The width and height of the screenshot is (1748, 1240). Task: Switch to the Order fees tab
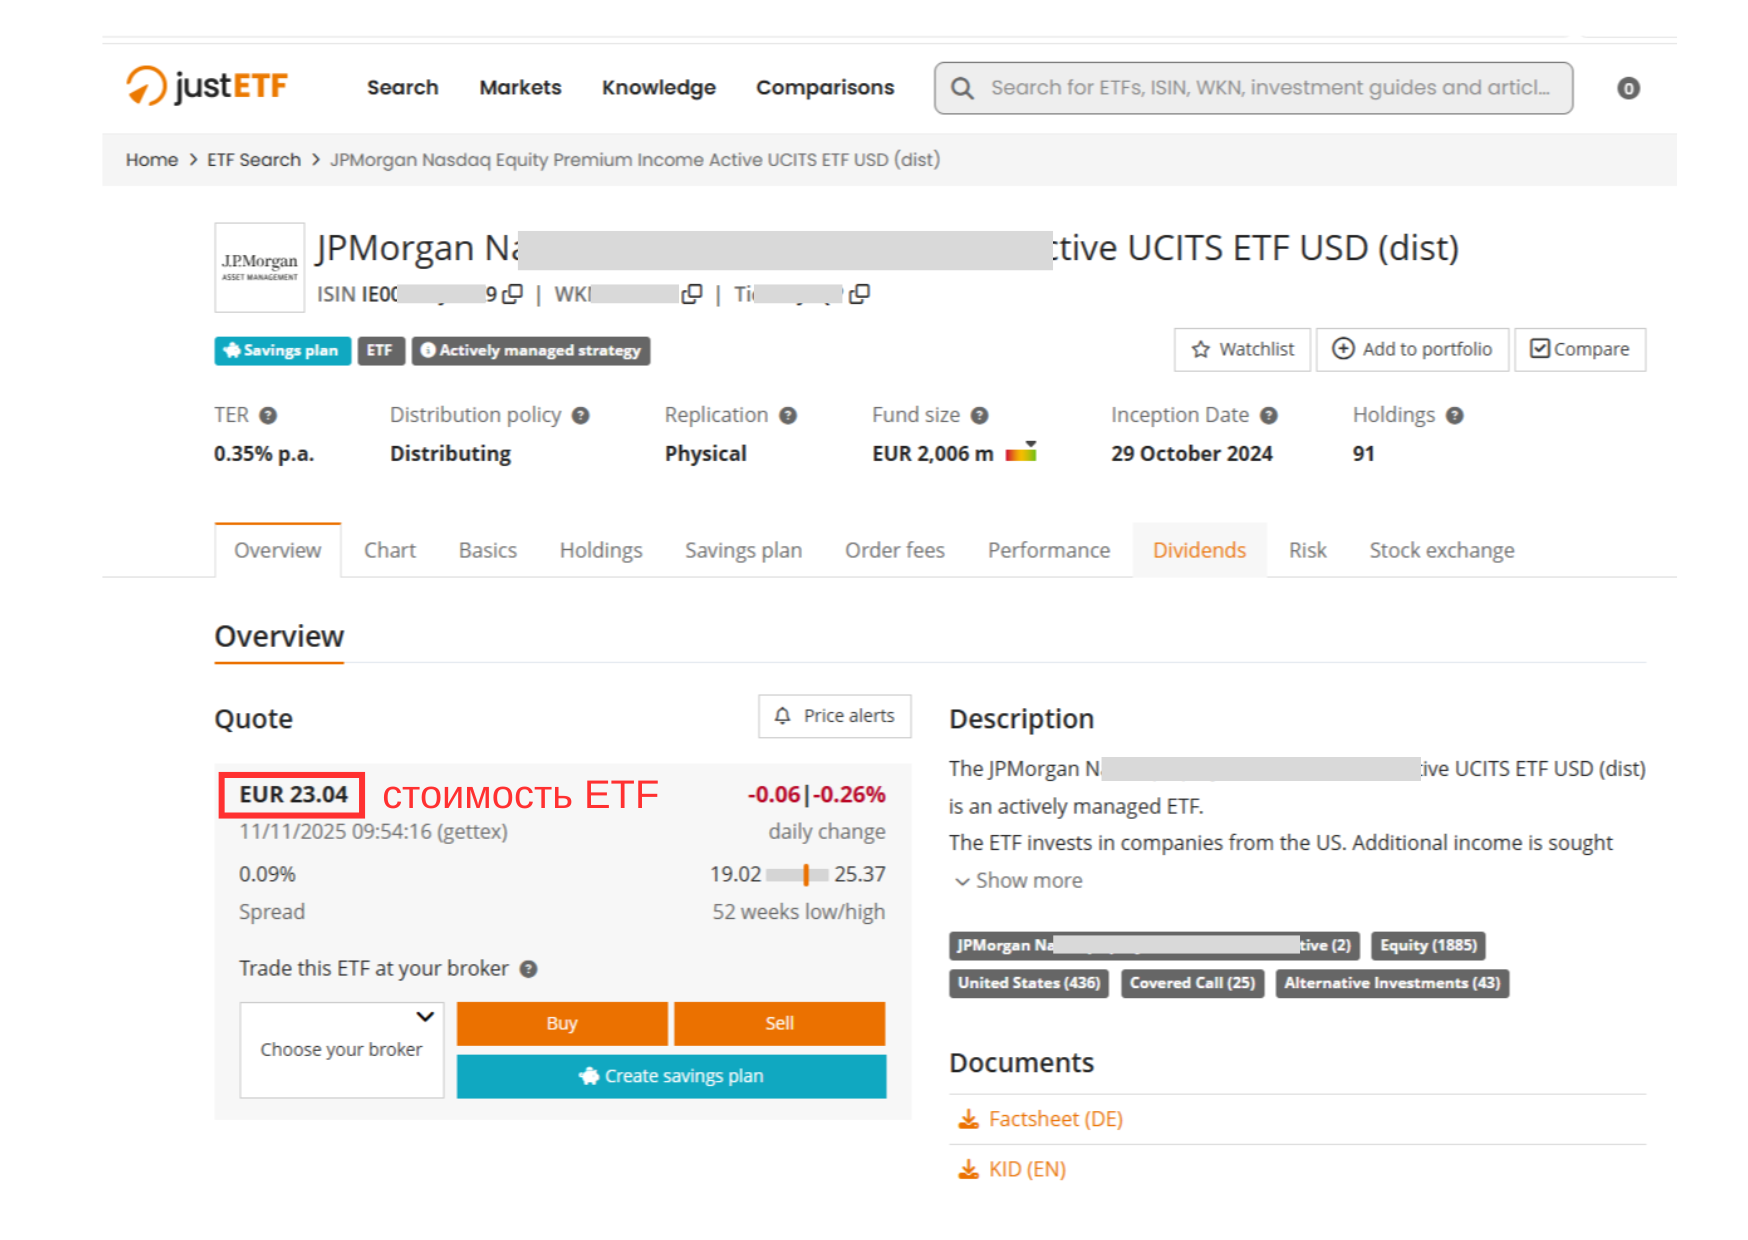coord(895,550)
